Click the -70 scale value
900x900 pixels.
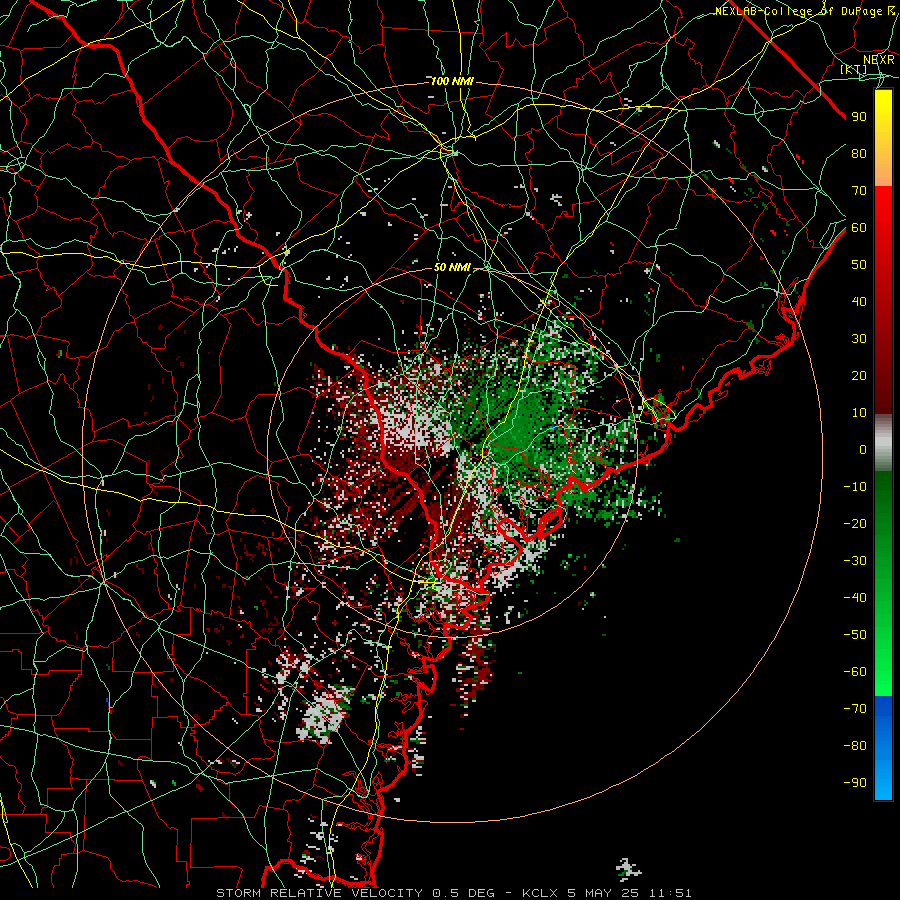click(855, 709)
